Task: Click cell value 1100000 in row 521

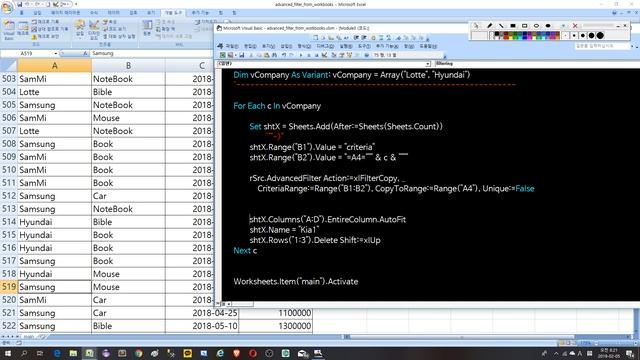Action: (x=276, y=313)
